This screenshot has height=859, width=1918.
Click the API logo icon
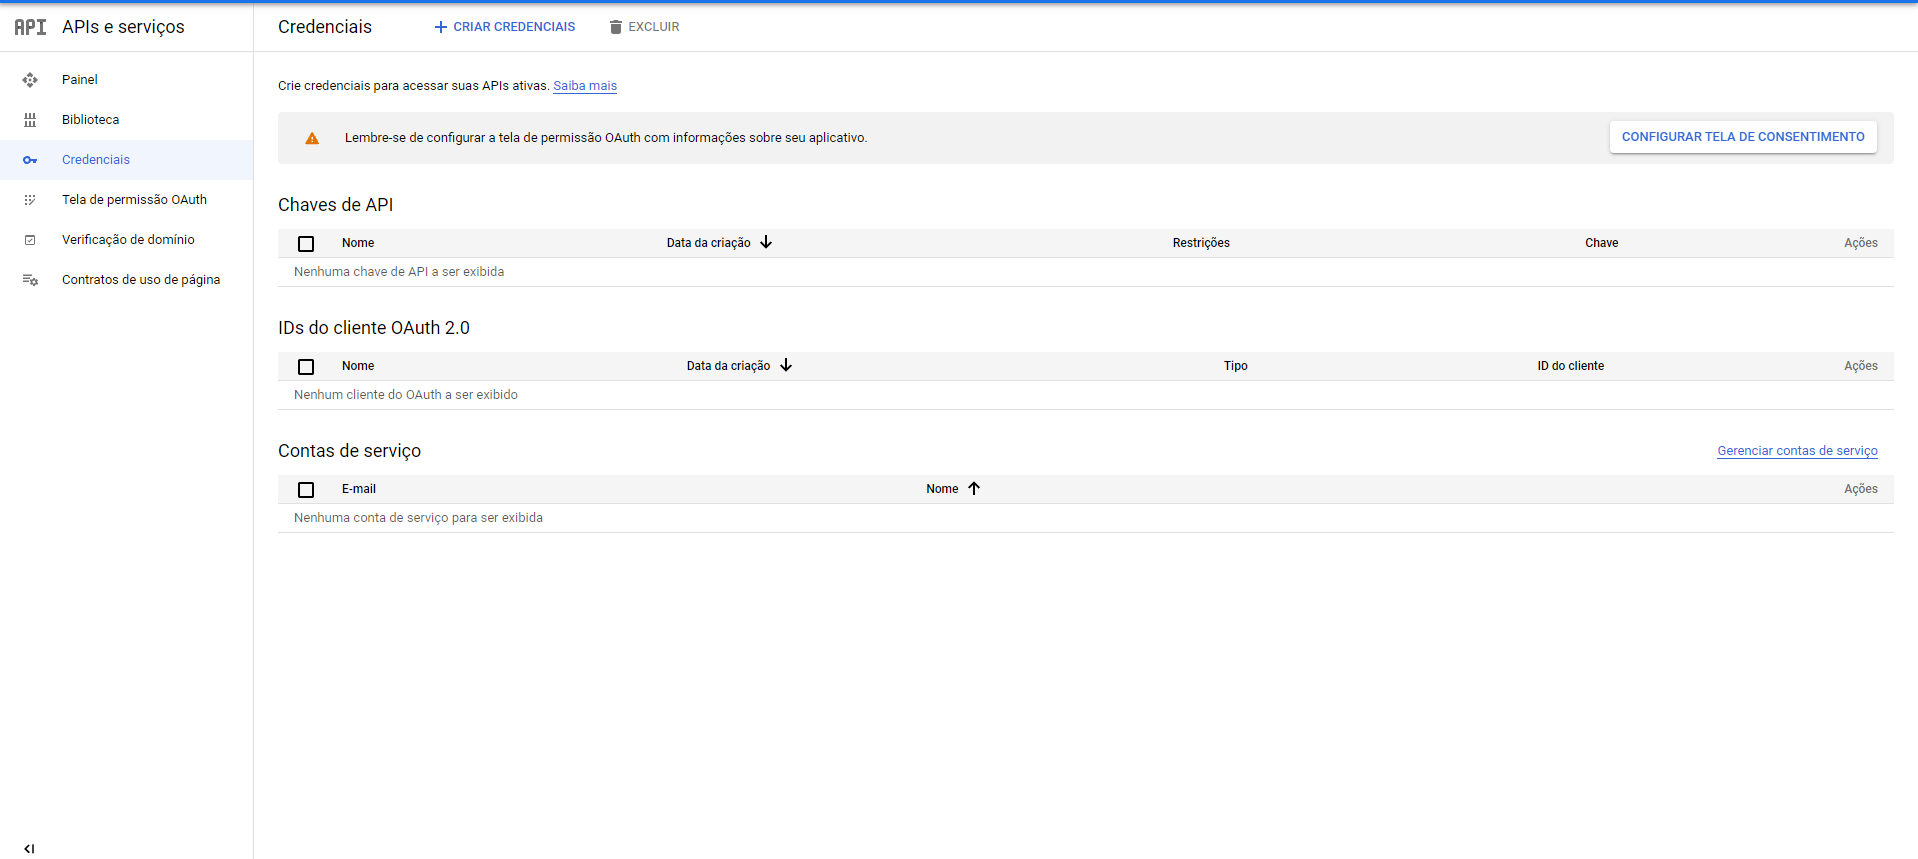pyautogui.click(x=30, y=27)
